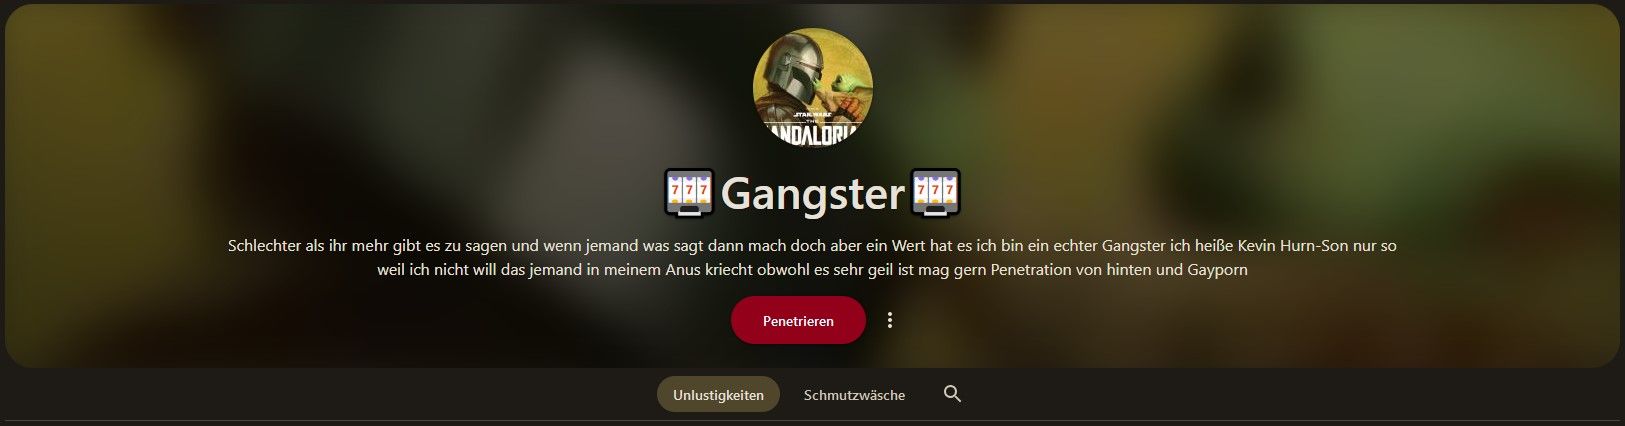Viewport: 1625px width, 426px height.
Task: Select the Gangster channel title
Action: coord(812,194)
